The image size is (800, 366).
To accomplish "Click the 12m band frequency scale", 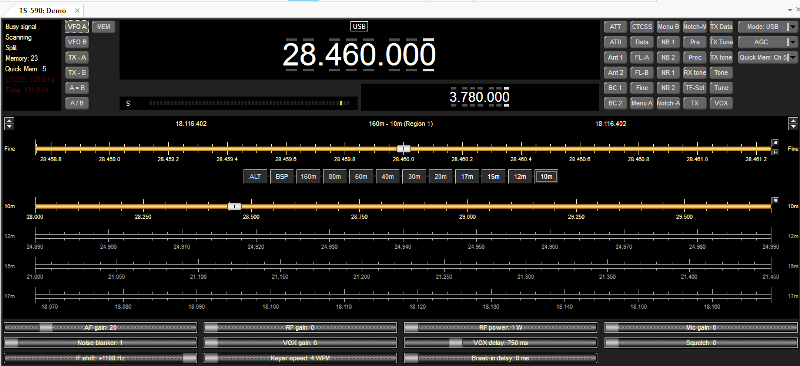I will (x=403, y=236).
